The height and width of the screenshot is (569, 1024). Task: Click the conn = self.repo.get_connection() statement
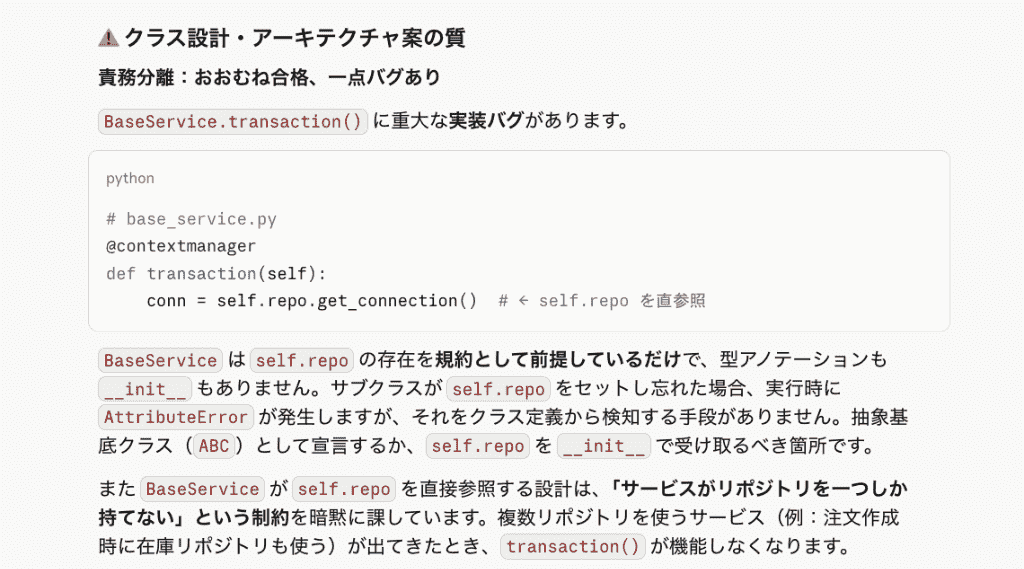[x=311, y=301]
